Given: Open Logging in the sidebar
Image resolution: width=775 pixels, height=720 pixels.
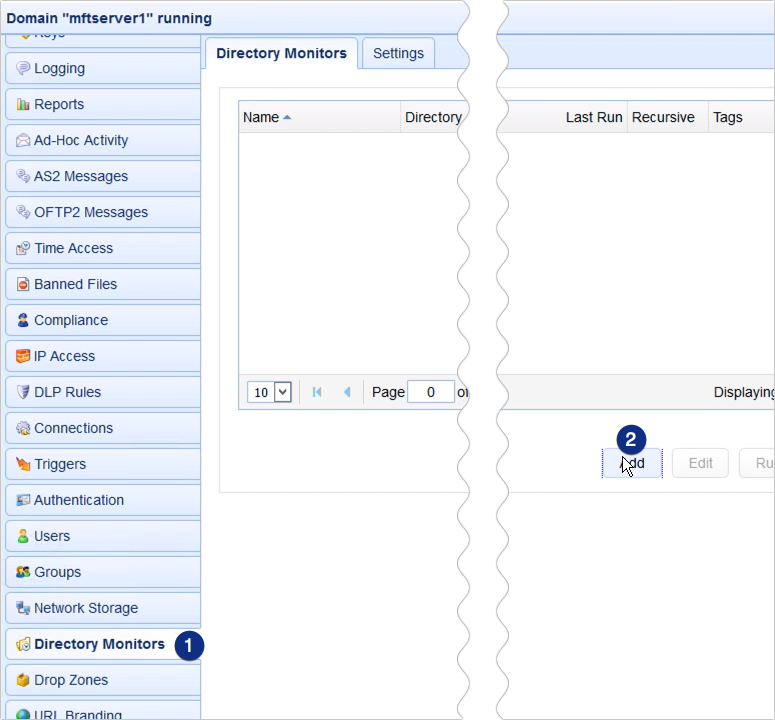Looking at the screenshot, I should pyautogui.click(x=103, y=68).
